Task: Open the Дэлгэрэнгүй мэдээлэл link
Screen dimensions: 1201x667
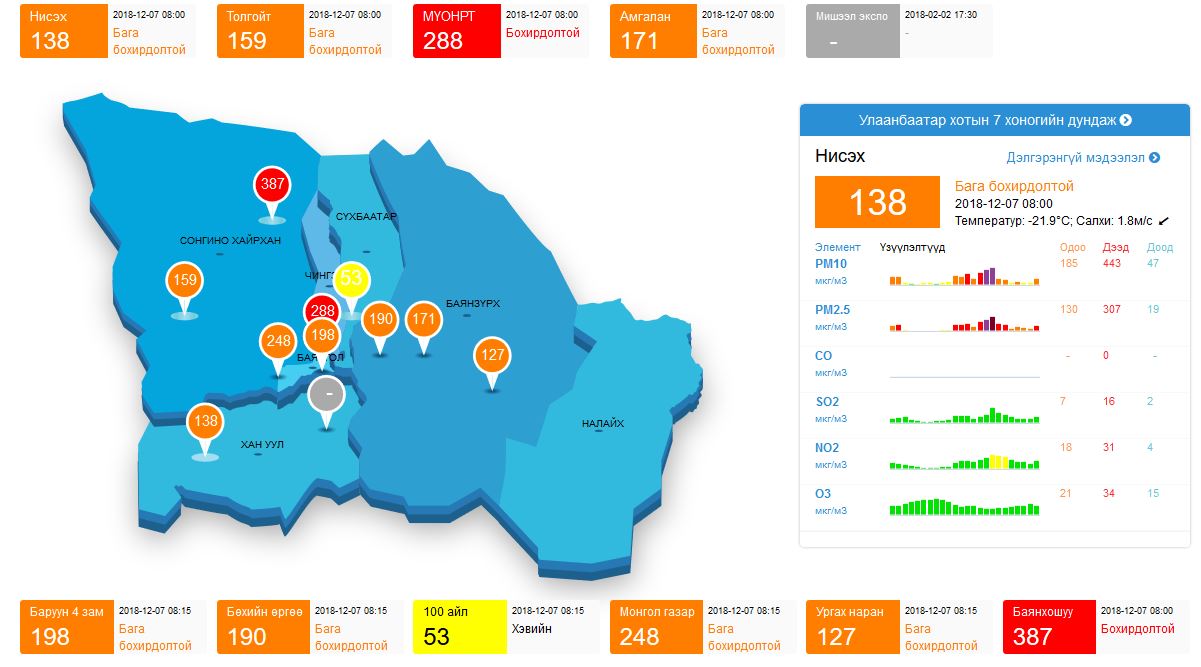Action: (1082, 158)
